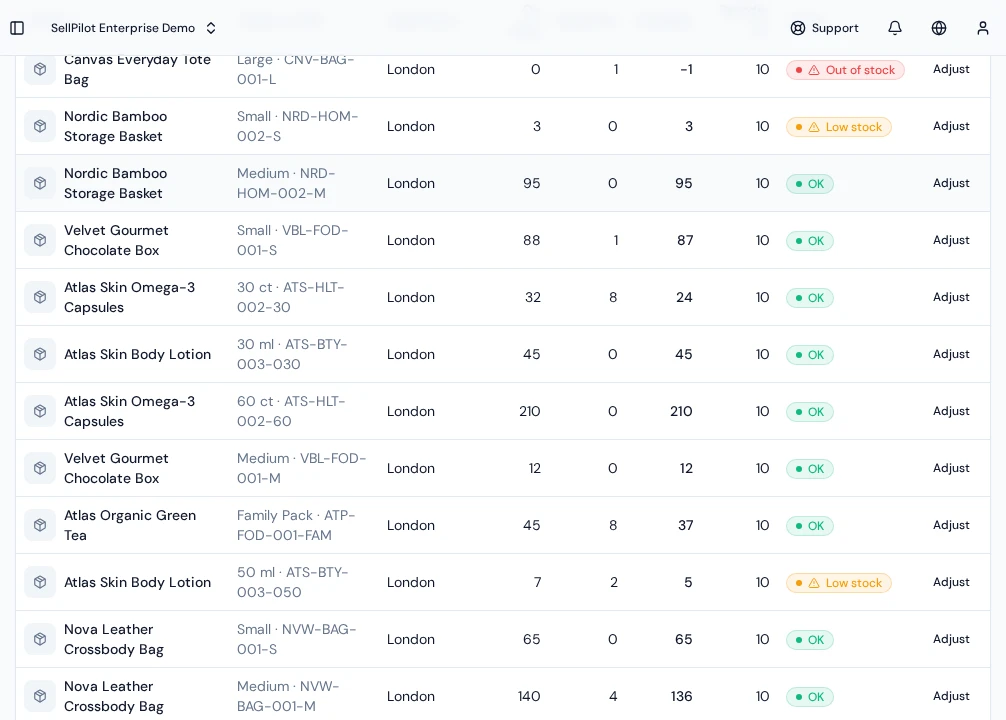Image resolution: width=1006 pixels, height=720 pixels.
Task: Open the SellPilot Enterprise Demo workspace switcher
Action: (133, 28)
